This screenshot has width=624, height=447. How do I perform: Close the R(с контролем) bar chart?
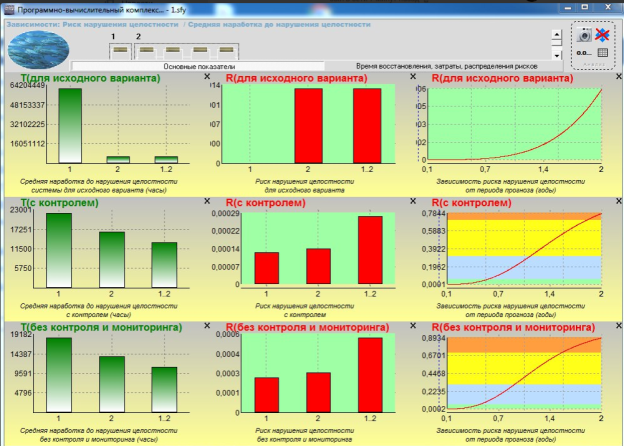413,201
